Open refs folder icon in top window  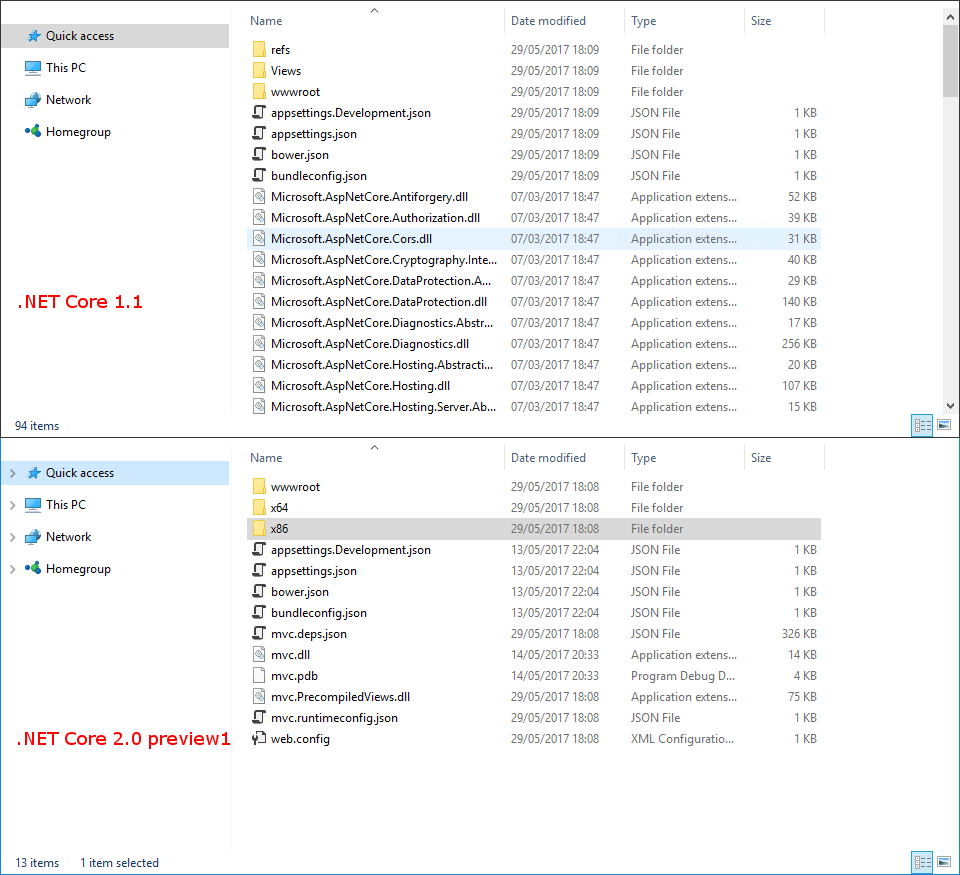click(x=260, y=49)
